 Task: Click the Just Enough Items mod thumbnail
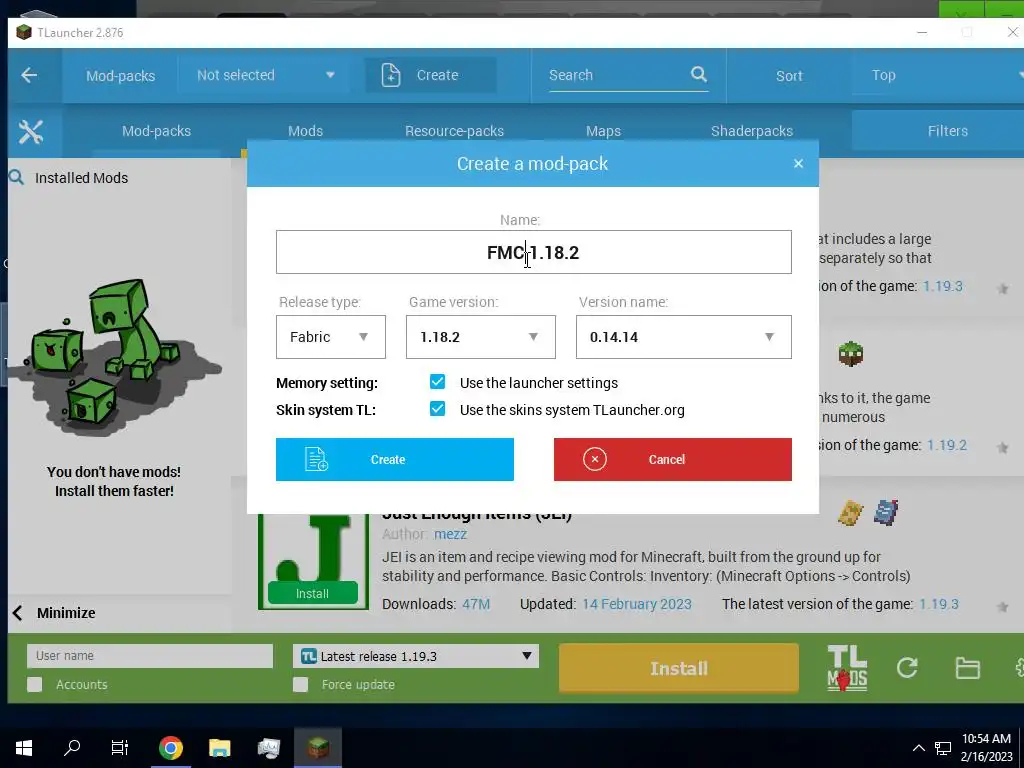point(313,562)
